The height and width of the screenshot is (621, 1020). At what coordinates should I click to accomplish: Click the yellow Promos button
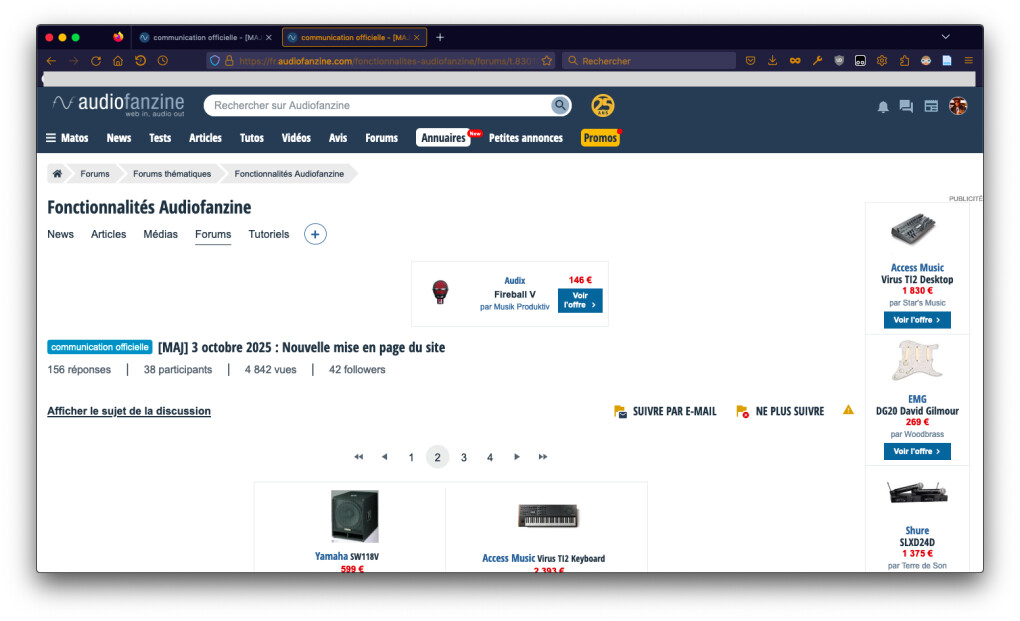coord(600,138)
